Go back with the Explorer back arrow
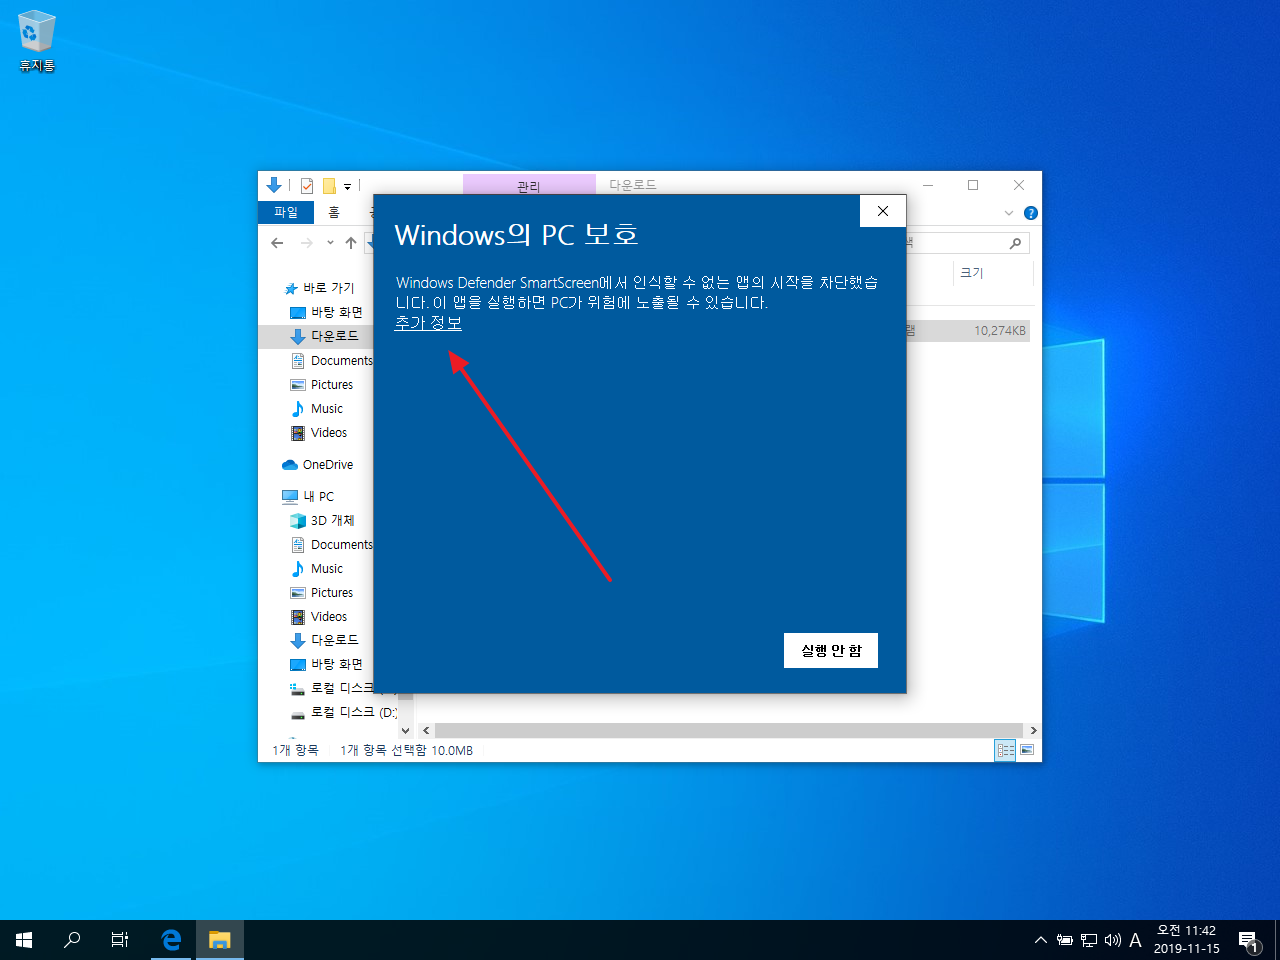Screen dimensions: 1280x960 (x=278, y=243)
